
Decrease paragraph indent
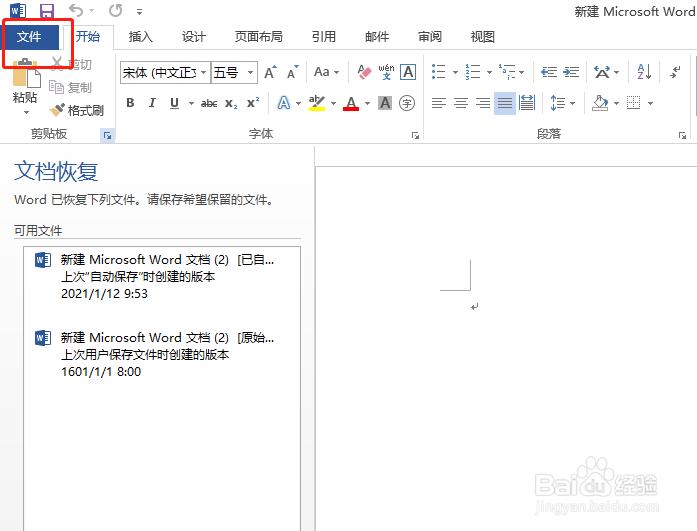549,72
